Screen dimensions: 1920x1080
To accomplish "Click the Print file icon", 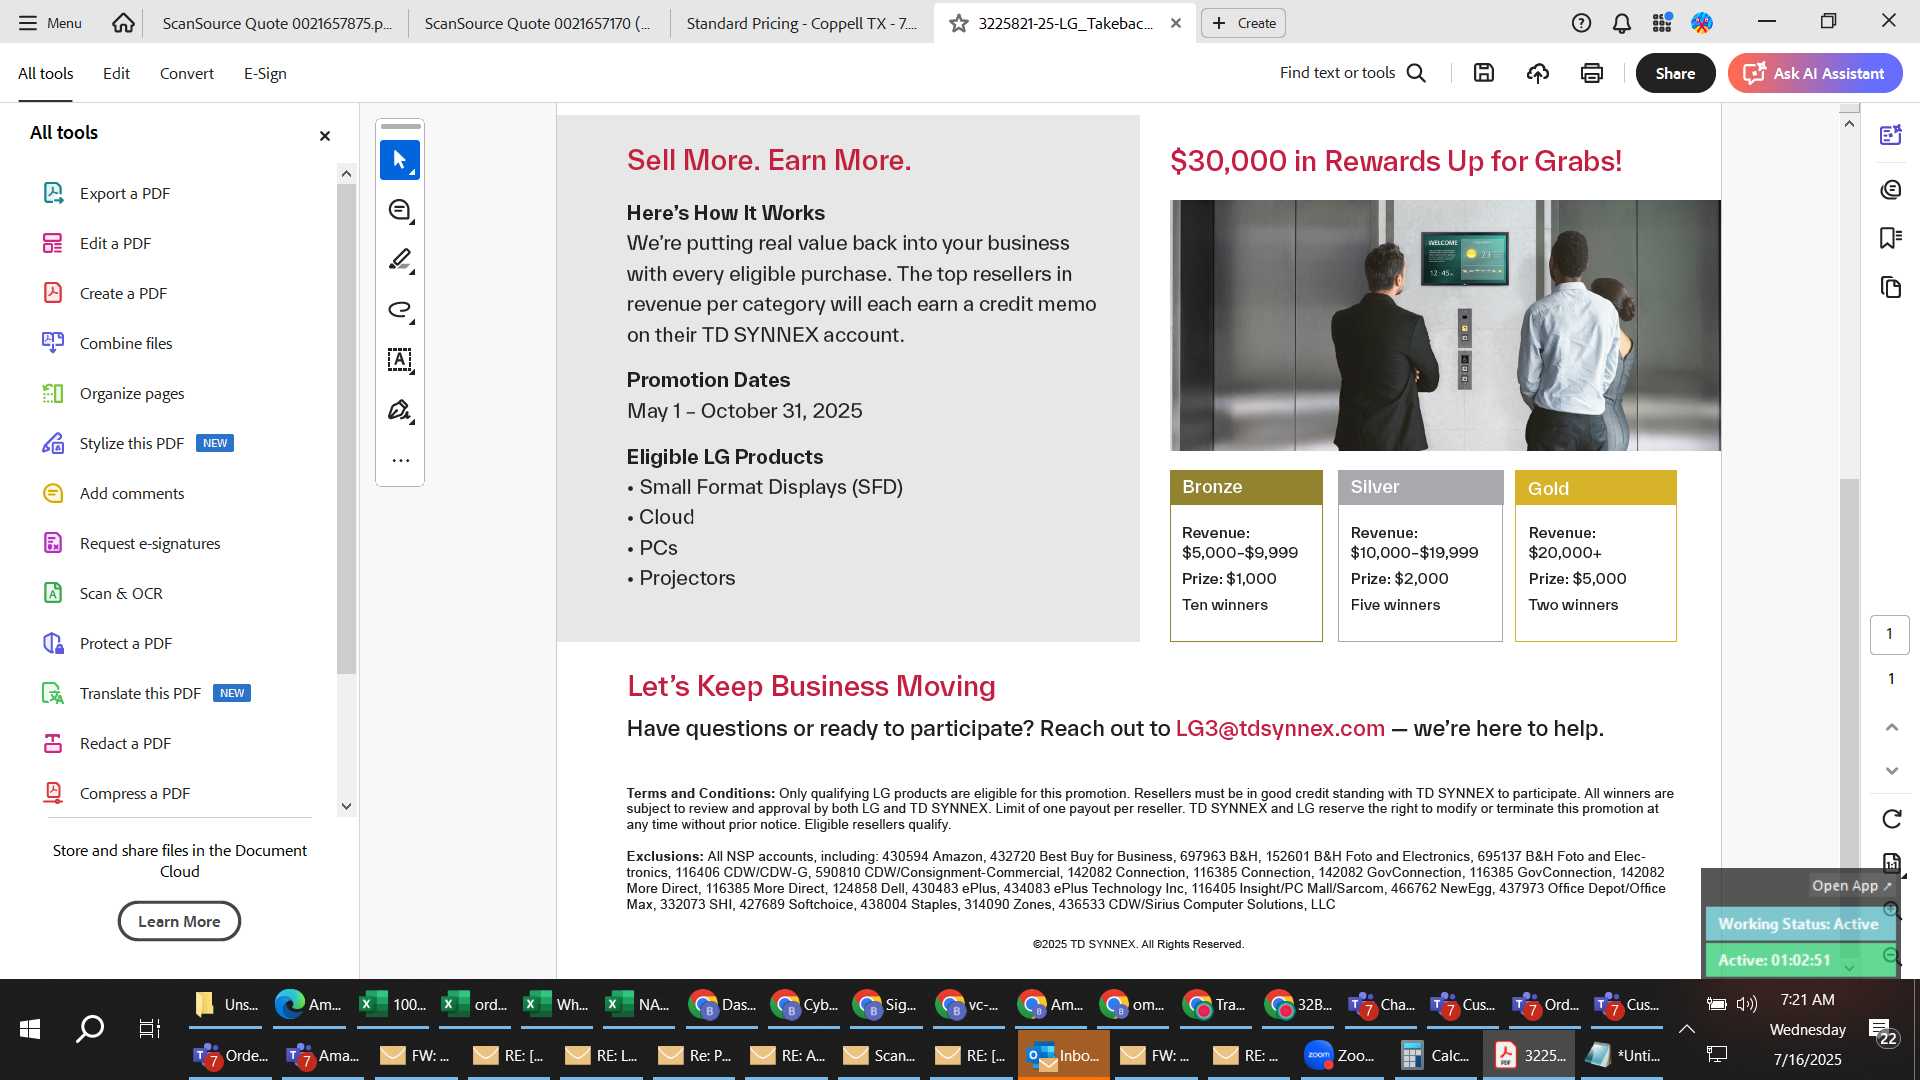I will pos(1592,73).
